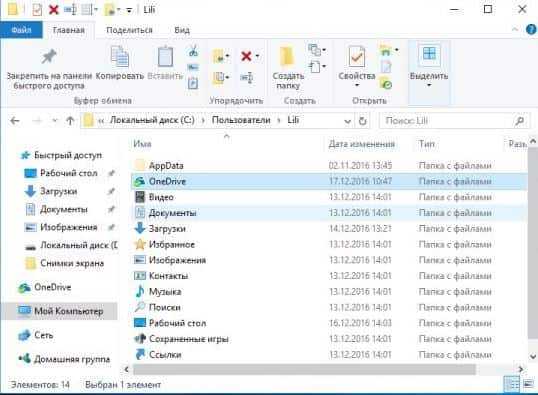
Task: Select Загрузки in Quick access list
Action: pyautogui.click(x=51, y=191)
